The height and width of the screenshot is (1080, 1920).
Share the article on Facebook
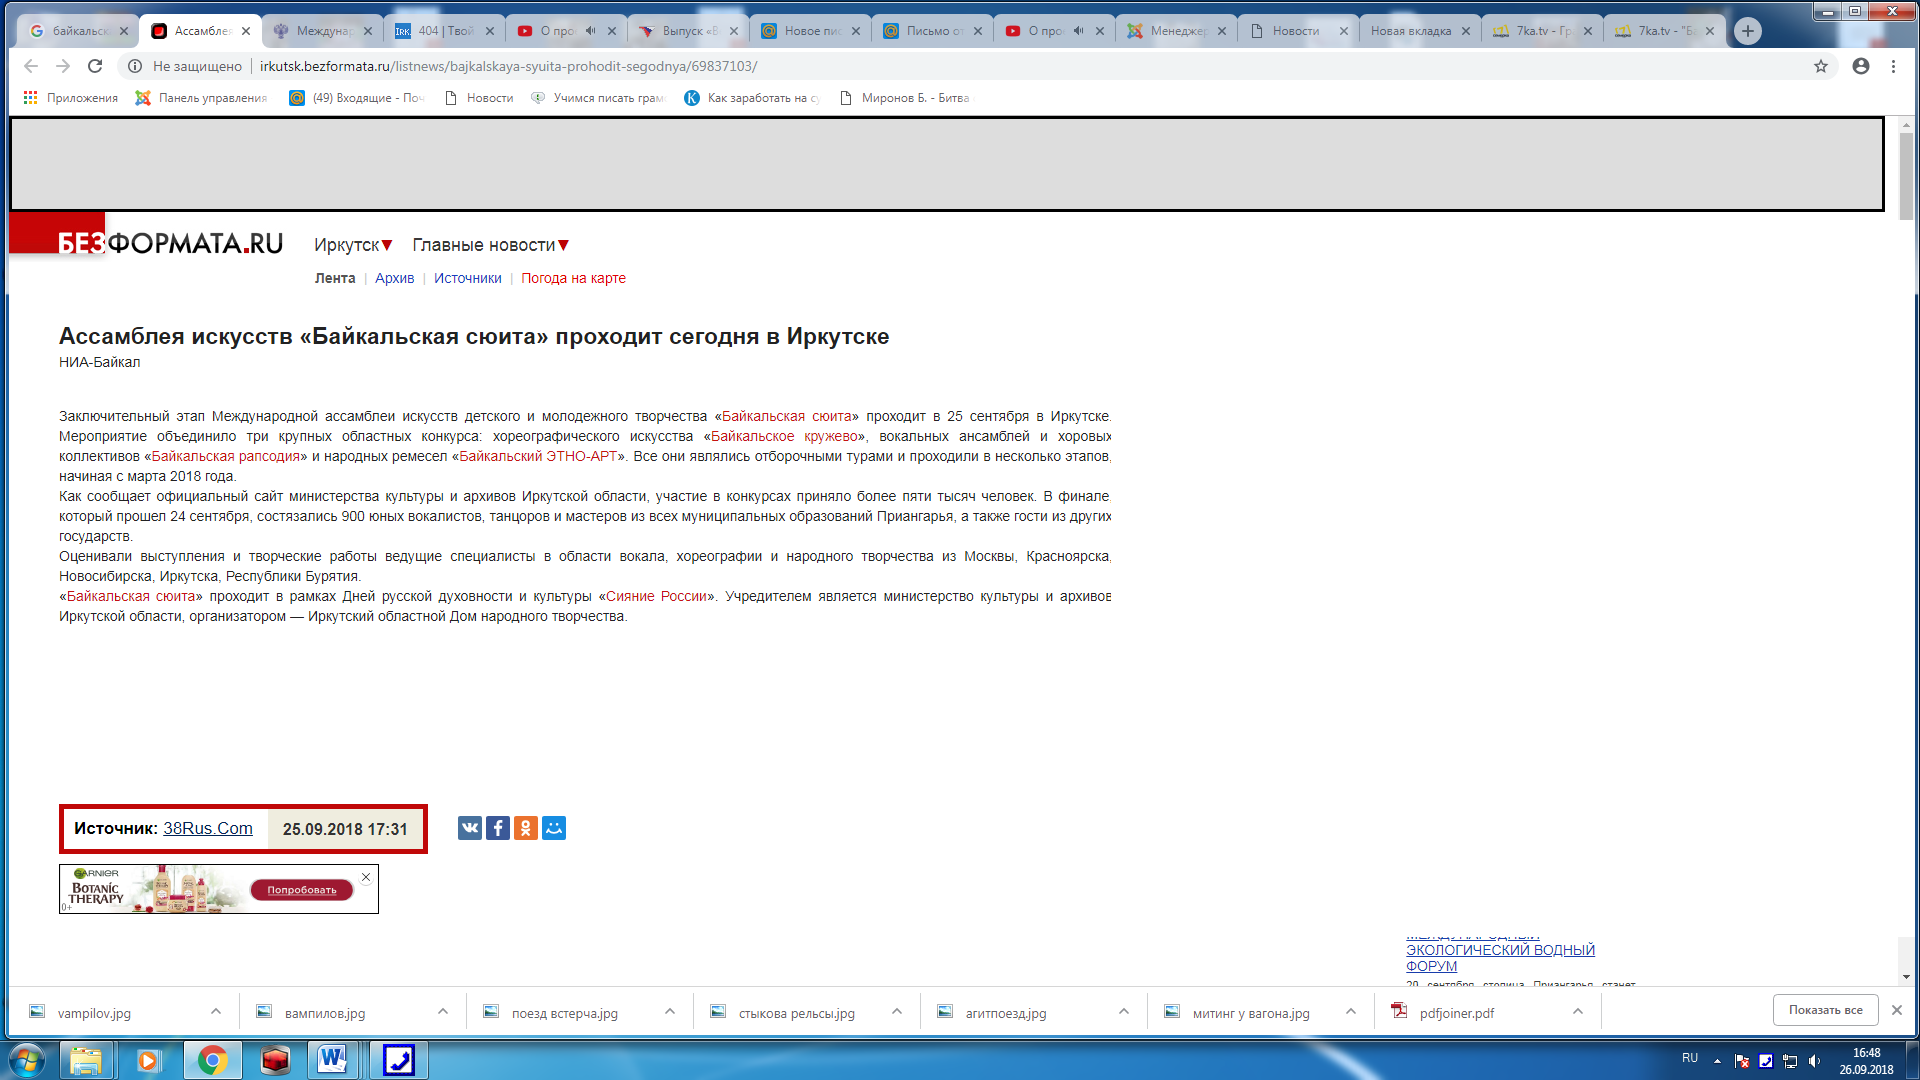497,828
